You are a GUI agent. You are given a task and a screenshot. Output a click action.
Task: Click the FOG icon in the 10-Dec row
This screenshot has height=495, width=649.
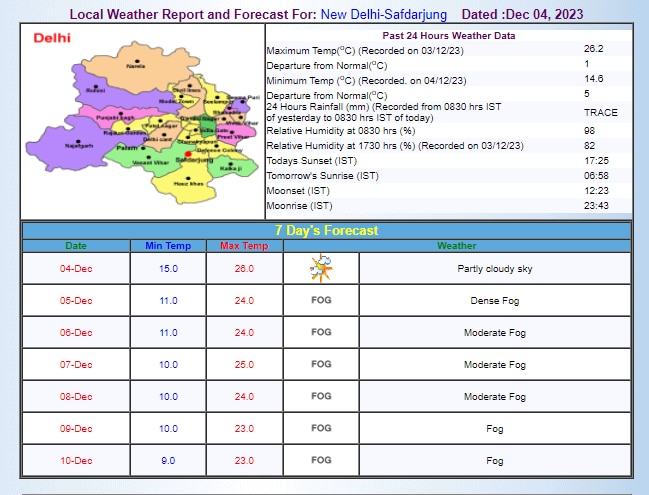pos(321,460)
